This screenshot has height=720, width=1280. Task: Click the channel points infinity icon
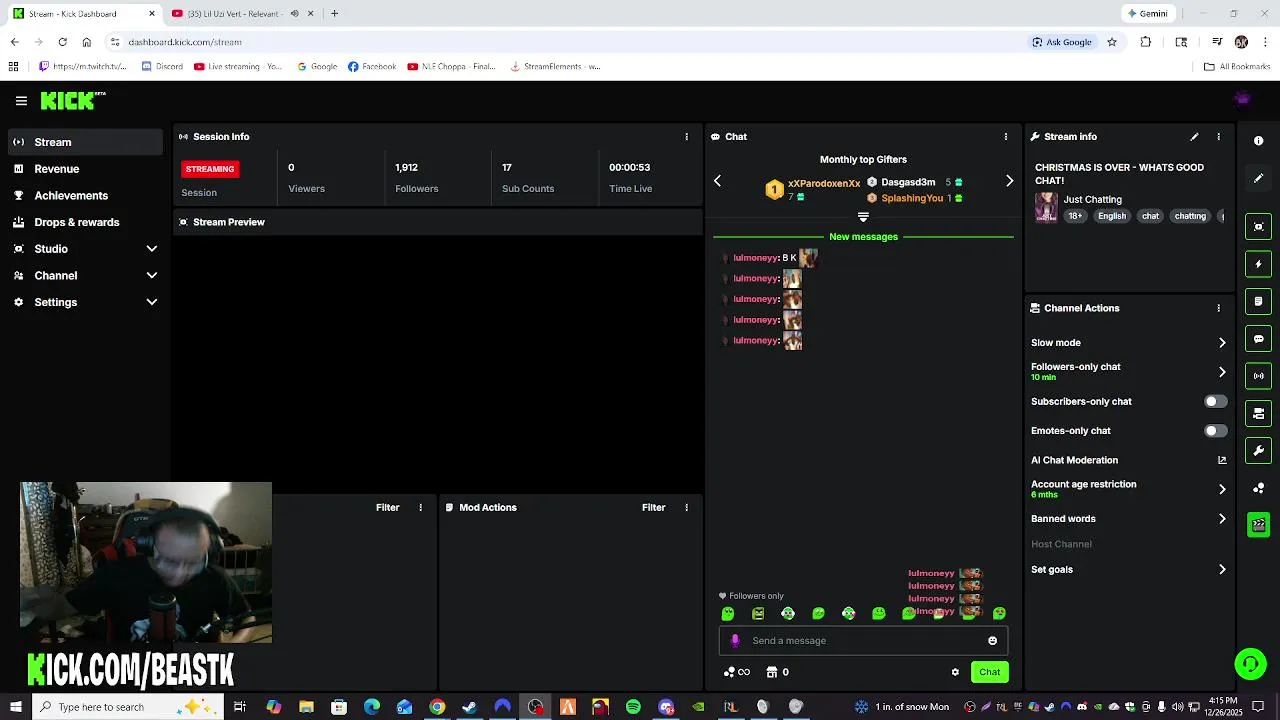[737, 672]
